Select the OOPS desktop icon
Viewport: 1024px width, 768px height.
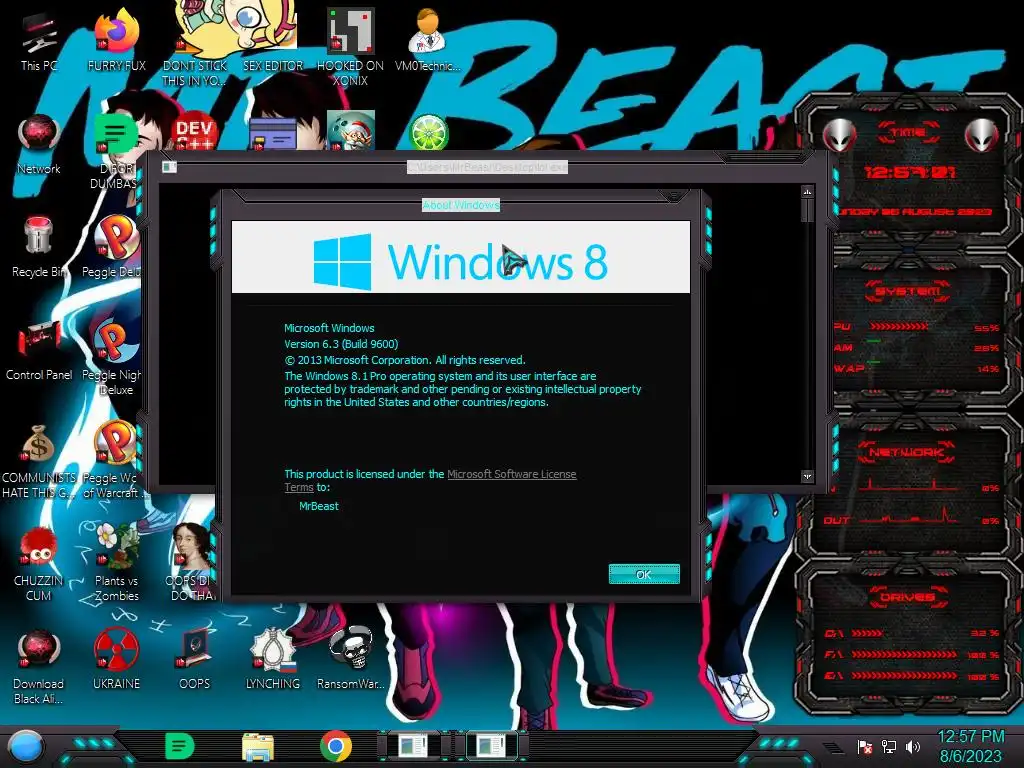[x=194, y=658]
